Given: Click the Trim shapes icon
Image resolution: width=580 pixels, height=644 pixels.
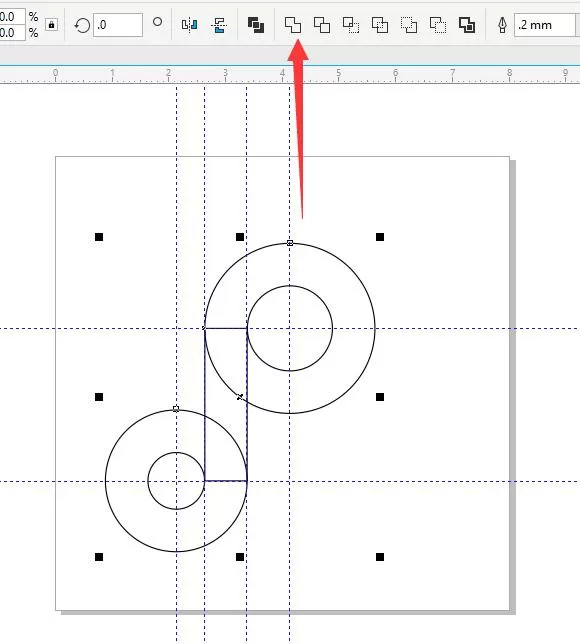Looking at the screenshot, I should click(322, 25).
